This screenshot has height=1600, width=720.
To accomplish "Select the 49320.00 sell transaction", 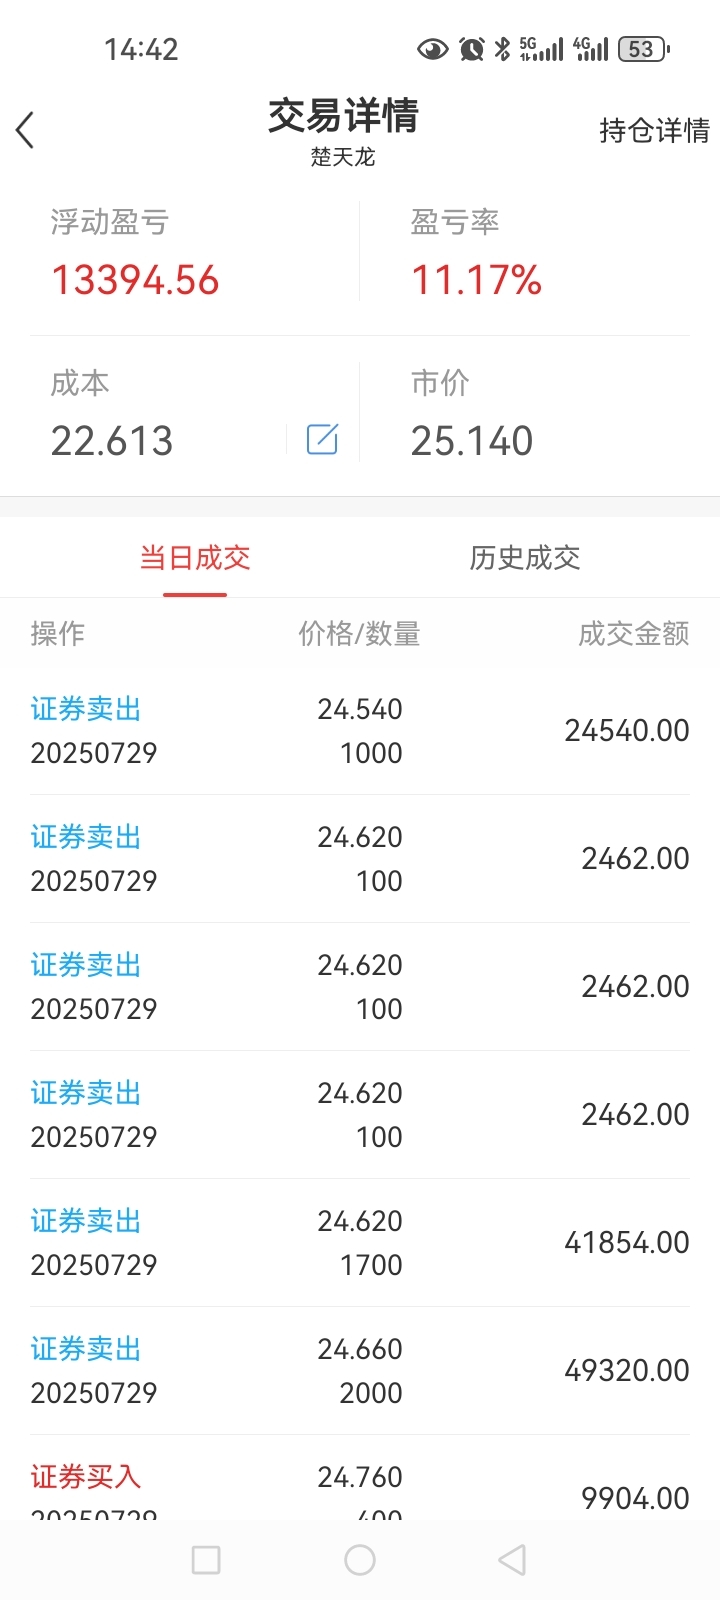I will tap(360, 1371).
